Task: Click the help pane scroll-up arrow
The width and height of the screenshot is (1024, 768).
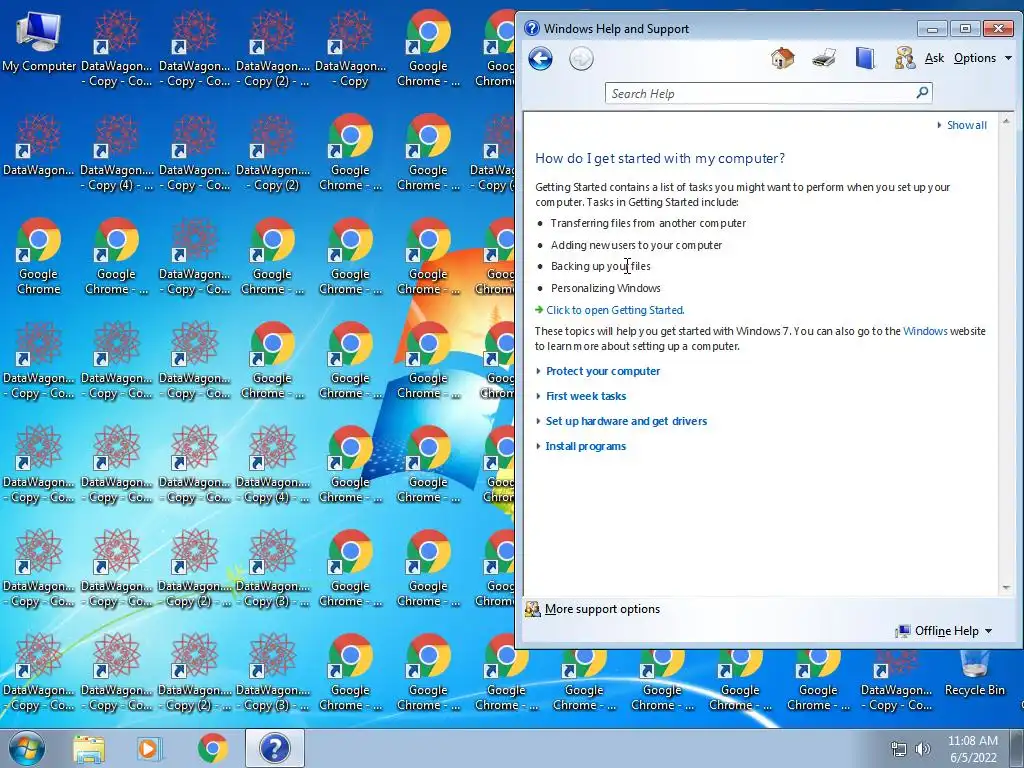Action: 1006,121
